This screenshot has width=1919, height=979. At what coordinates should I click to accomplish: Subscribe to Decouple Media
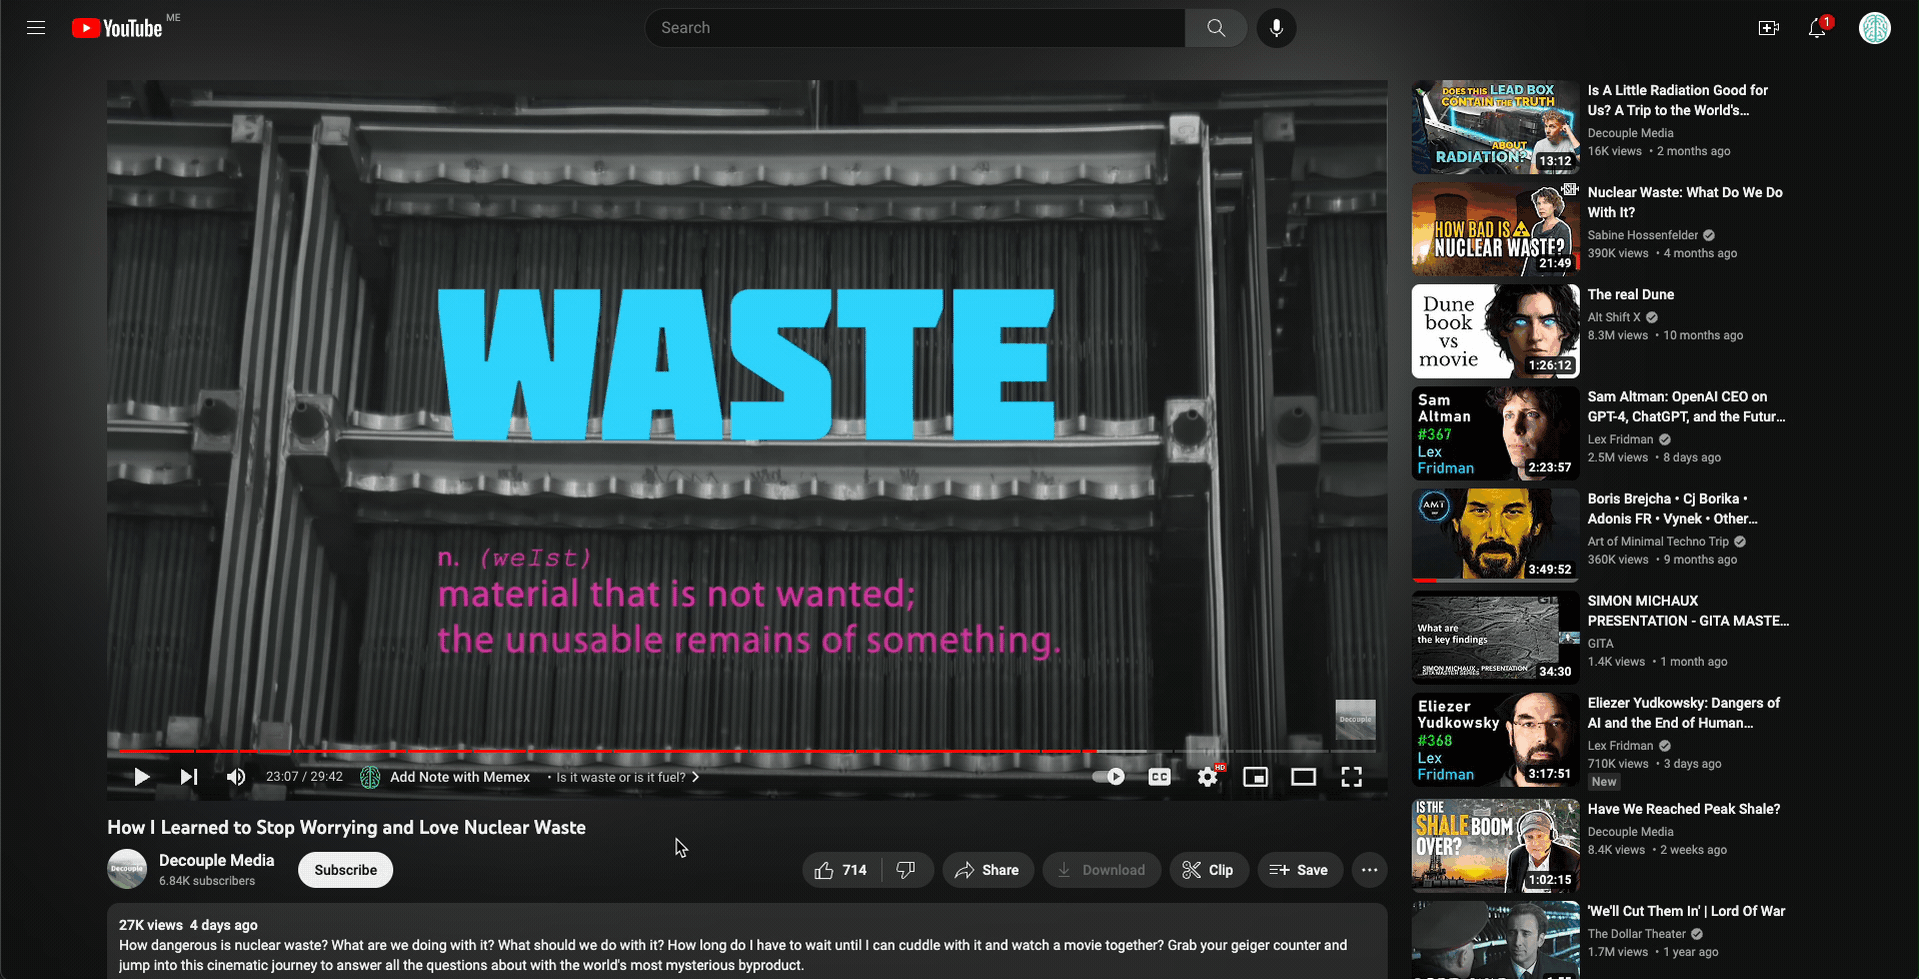pyautogui.click(x=345, y=870)
